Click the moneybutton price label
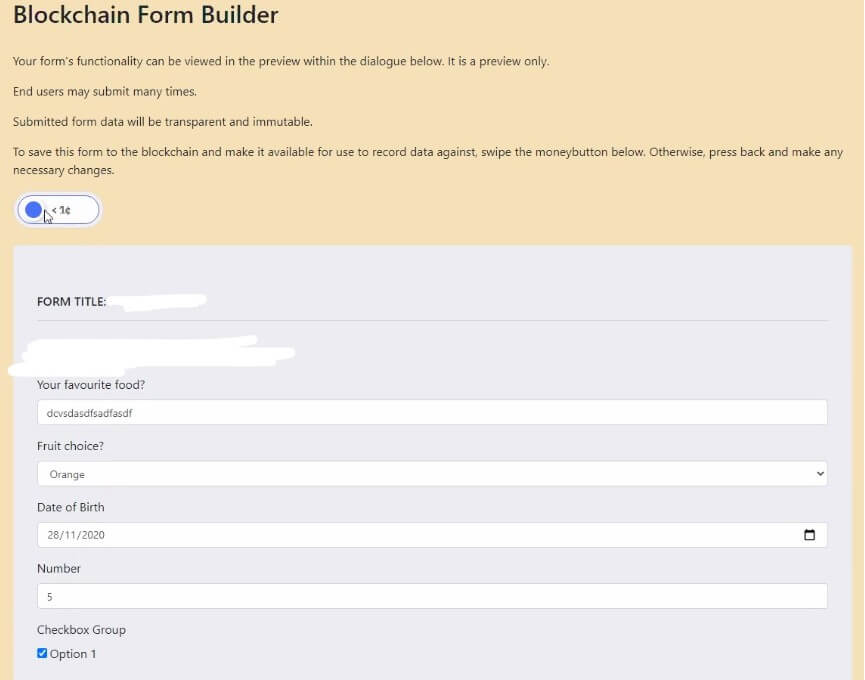This screenshot has height=680, width=865. click(x=62, y=210)
